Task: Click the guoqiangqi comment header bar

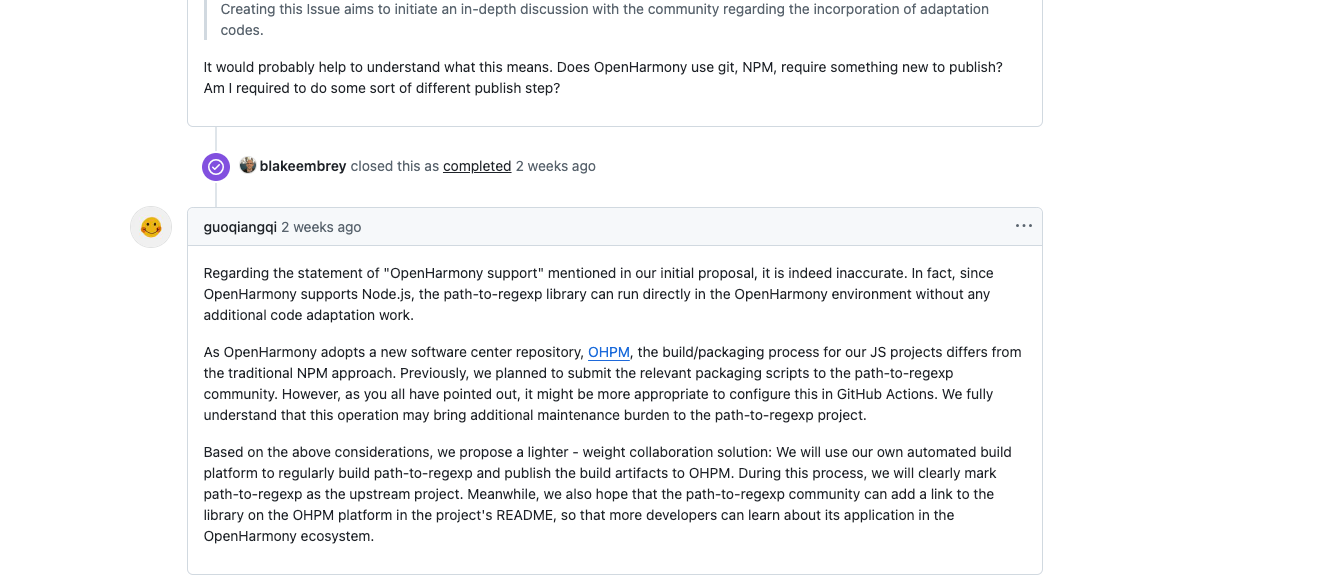Action: click(615, 226)
